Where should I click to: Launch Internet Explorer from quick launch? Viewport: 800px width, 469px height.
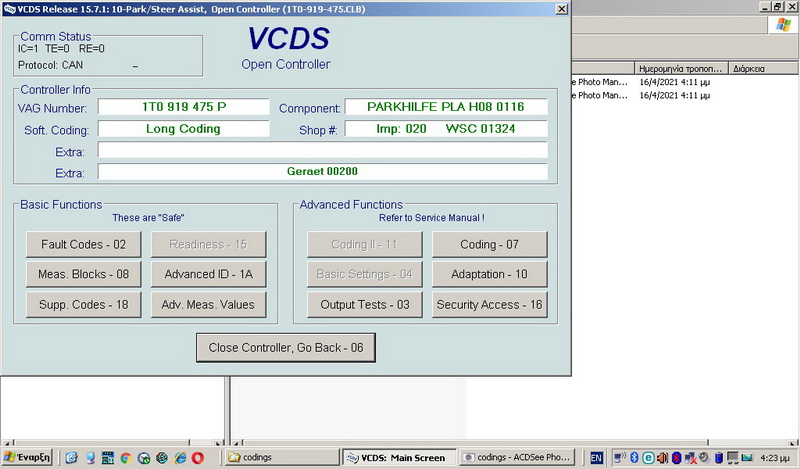180,458
